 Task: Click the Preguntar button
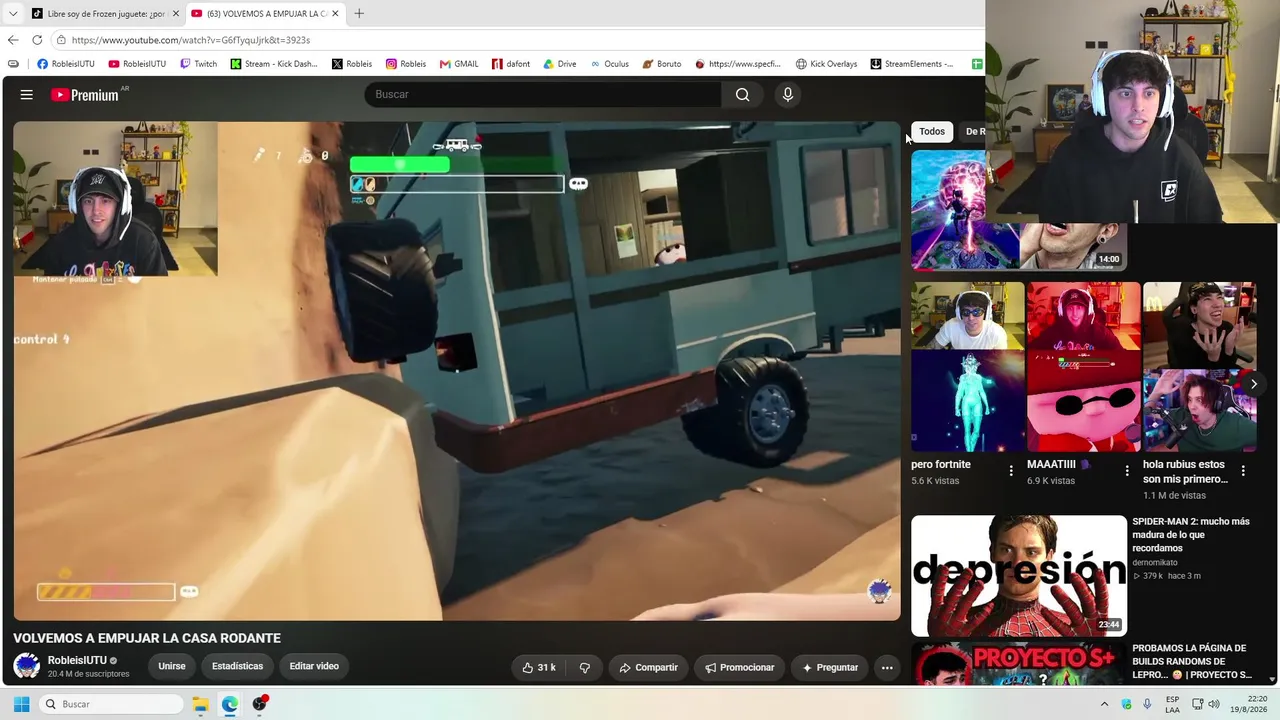click(830, 668)
